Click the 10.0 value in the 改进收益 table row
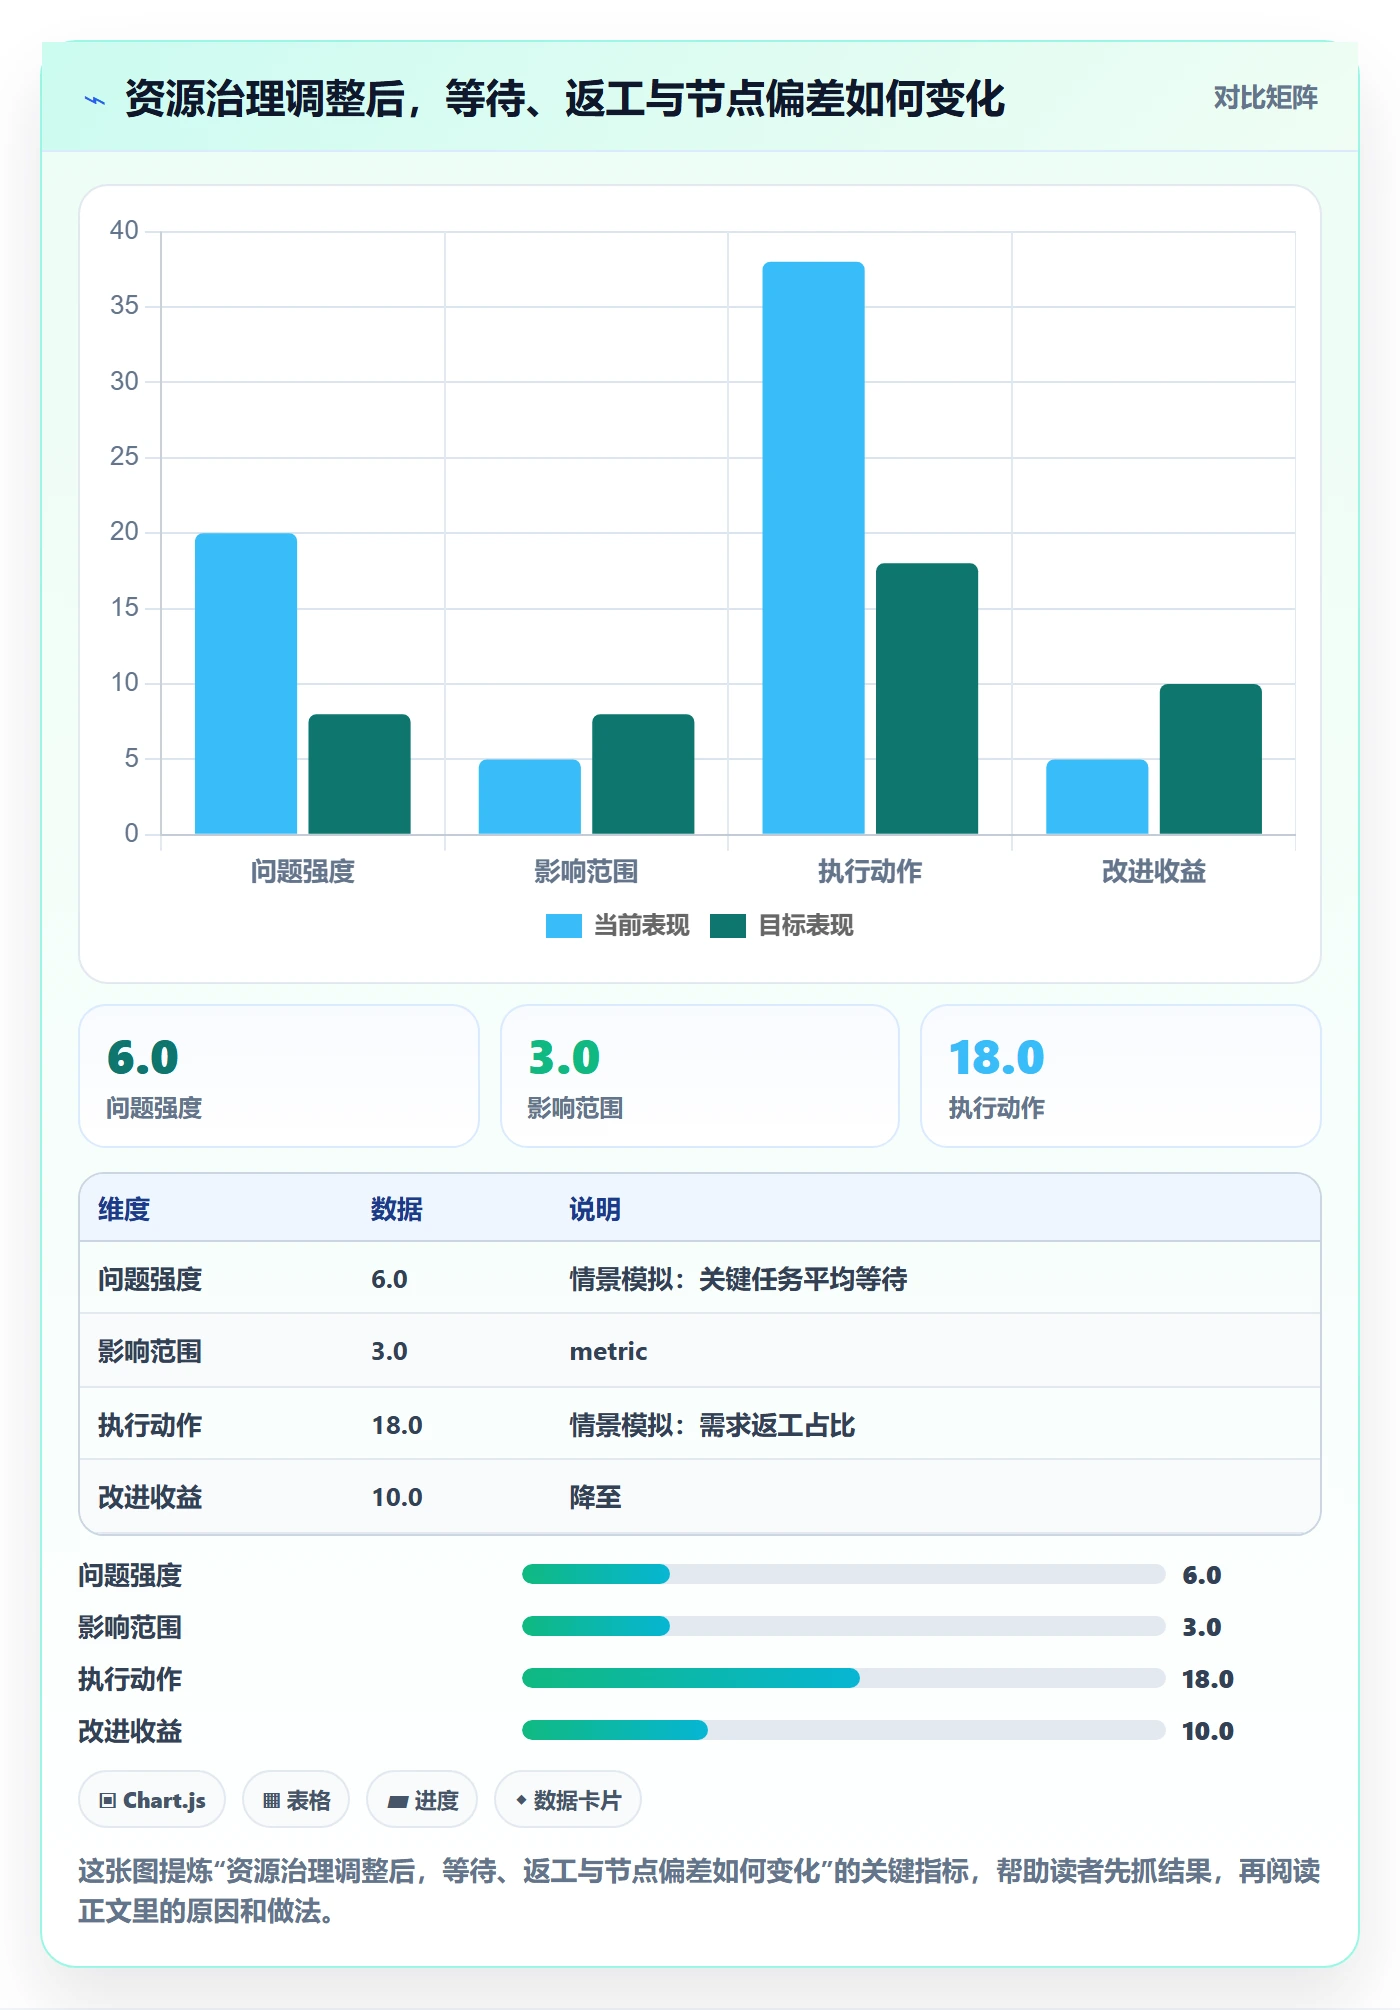Image resolution: width=1400 pixels, height=2010 pixels. [397, 1497]
